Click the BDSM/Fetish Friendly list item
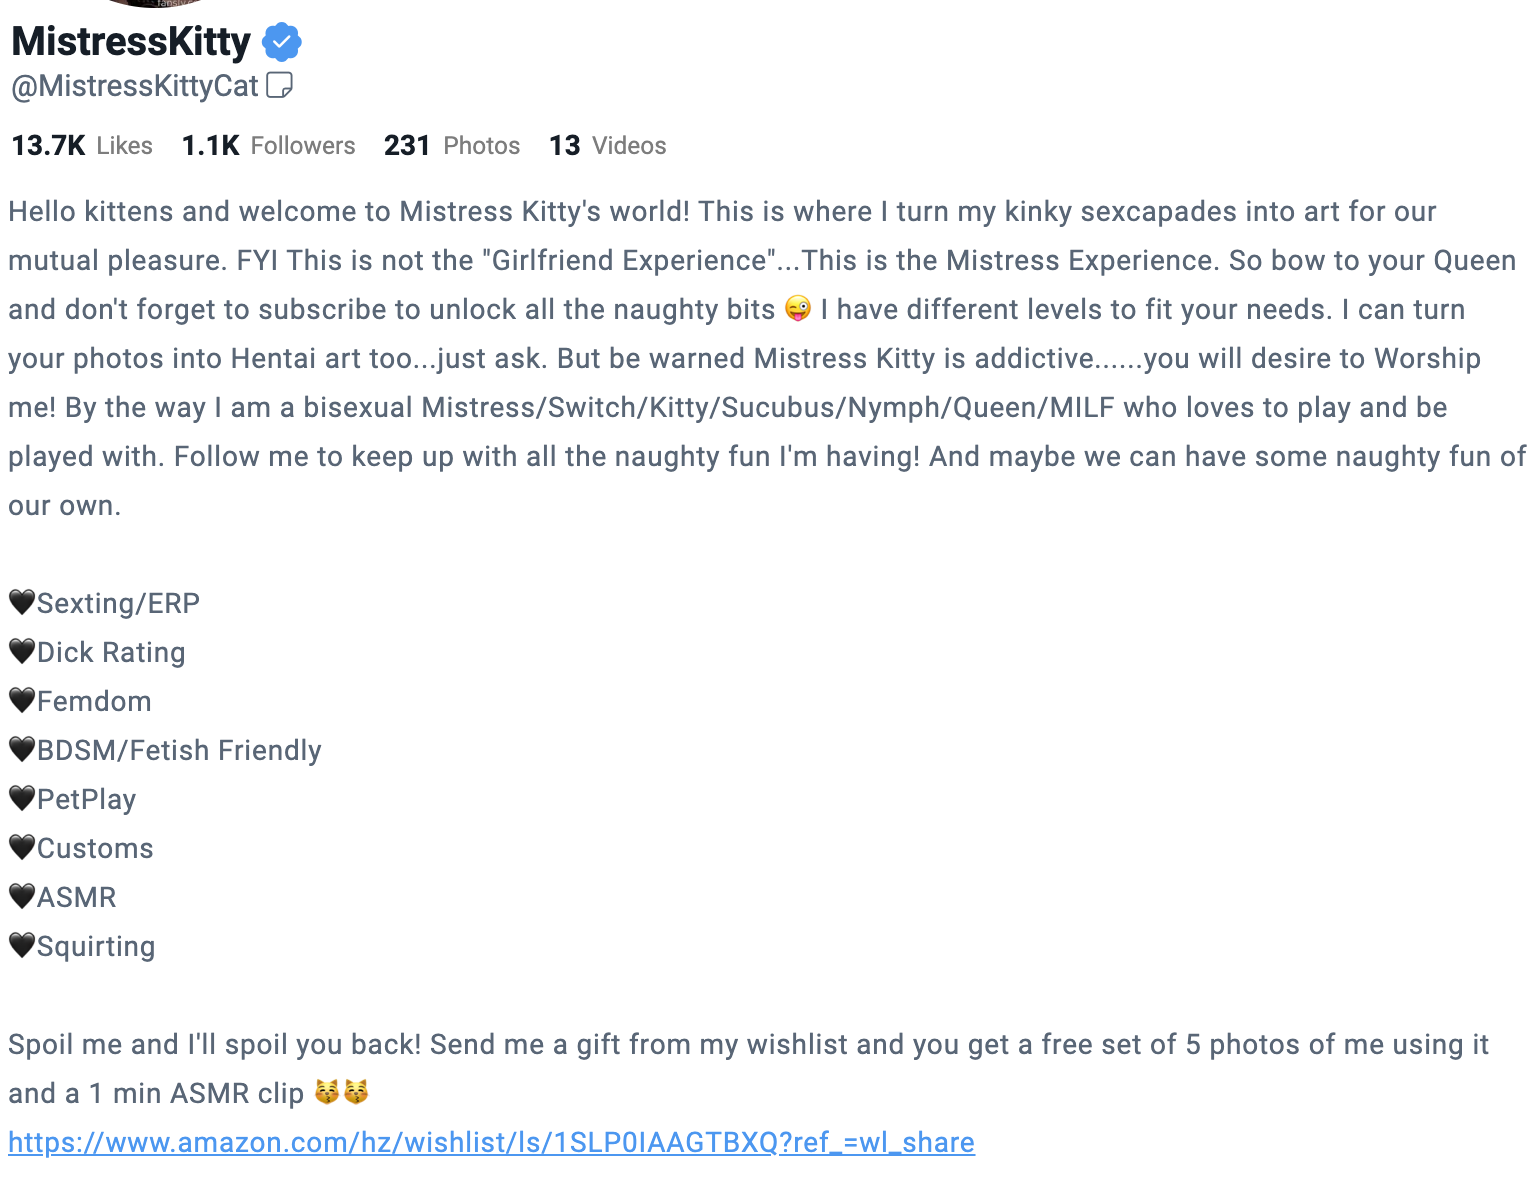Screen dimensions: 1530x1178 pos(179,750)
